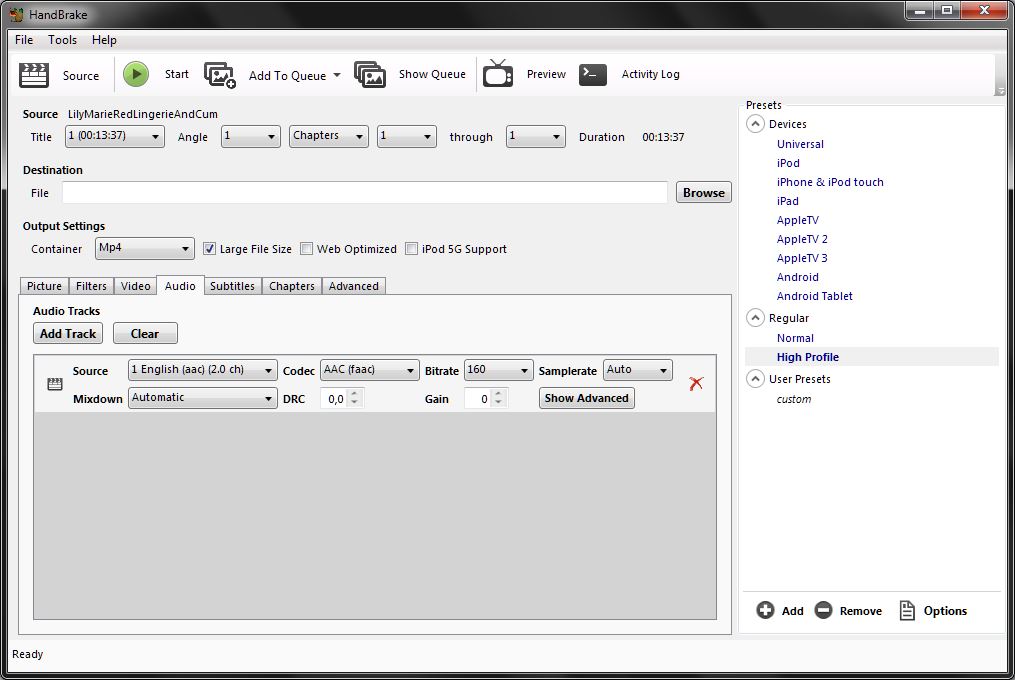Select the custom user preset
This screenshot has width=1015, height=680.
coord(794,399)
